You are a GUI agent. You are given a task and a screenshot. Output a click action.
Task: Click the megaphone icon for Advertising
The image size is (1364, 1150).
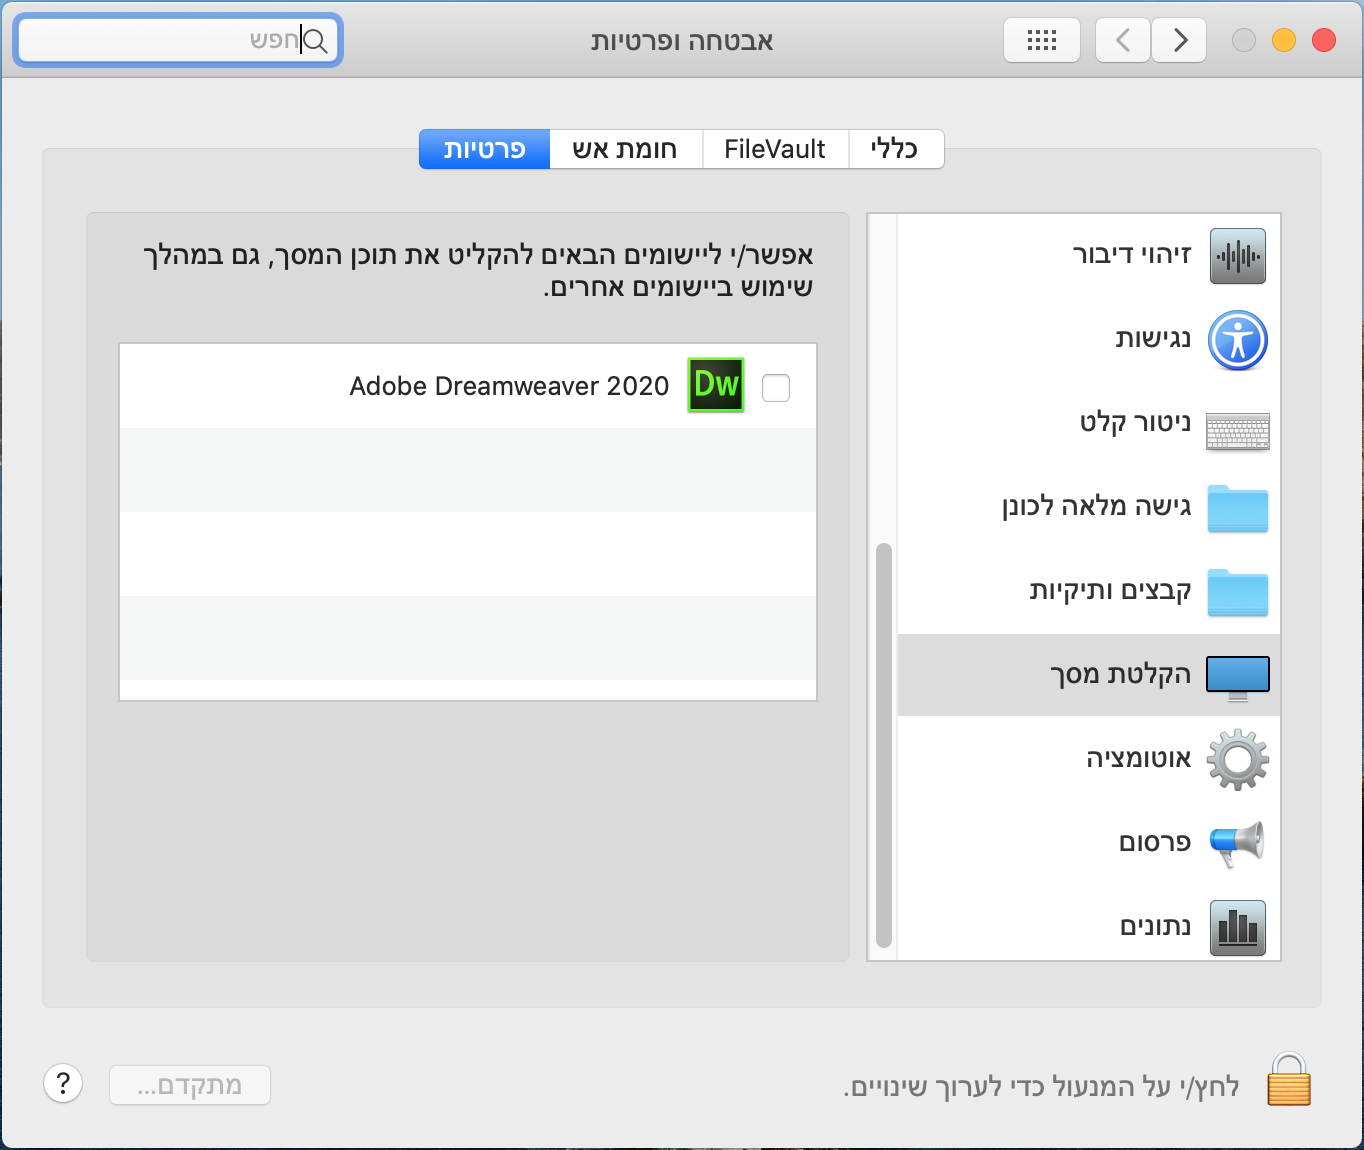click(1237, 842)
